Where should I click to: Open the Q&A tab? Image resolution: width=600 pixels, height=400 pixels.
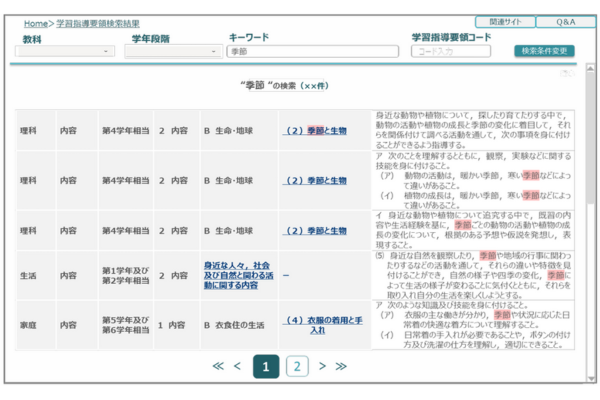coord(565,21)
